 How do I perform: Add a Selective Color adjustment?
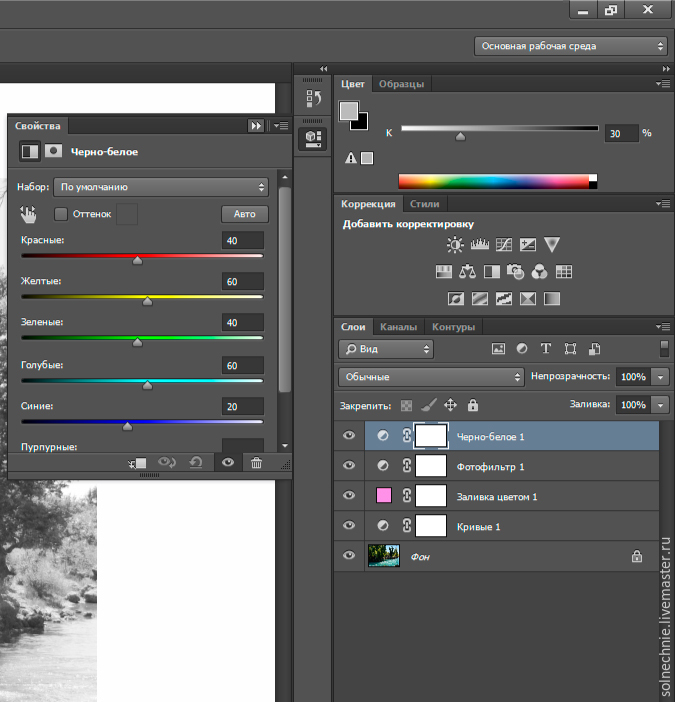(x=528, y=298)
